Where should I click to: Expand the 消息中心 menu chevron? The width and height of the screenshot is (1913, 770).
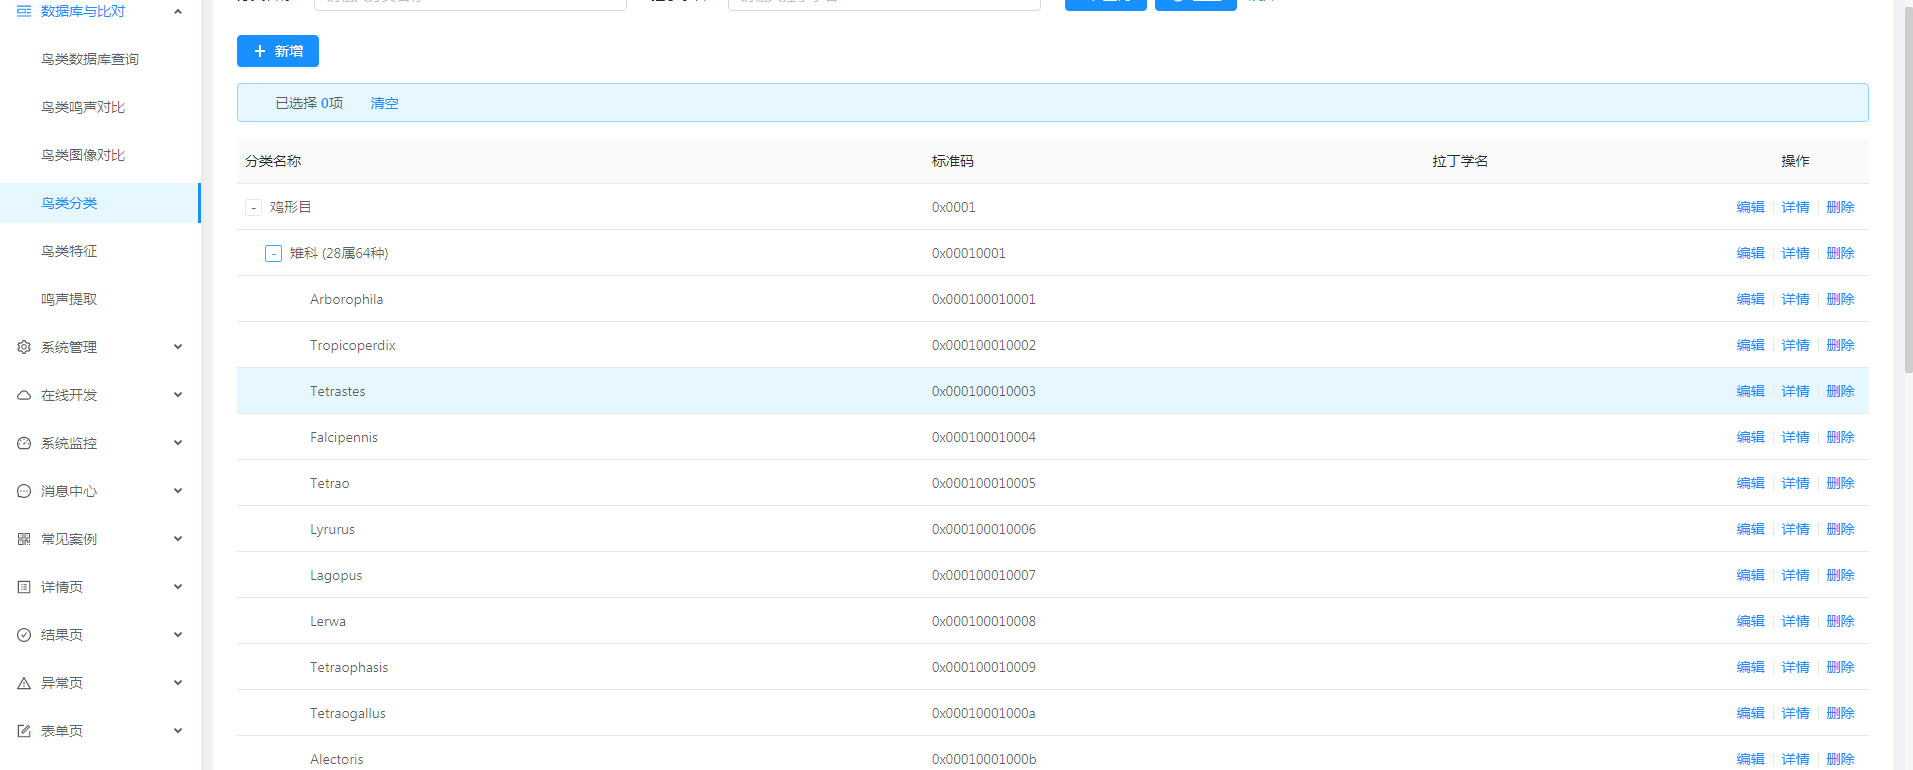[178, 491]
